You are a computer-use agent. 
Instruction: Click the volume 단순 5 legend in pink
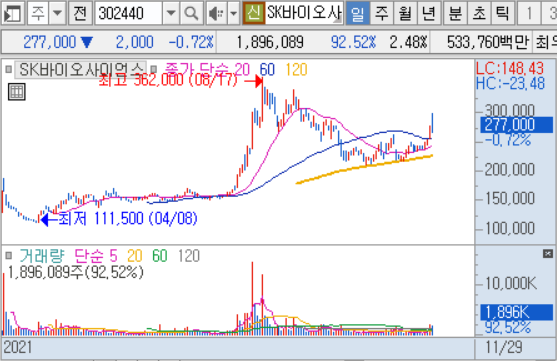click(96, 256)
